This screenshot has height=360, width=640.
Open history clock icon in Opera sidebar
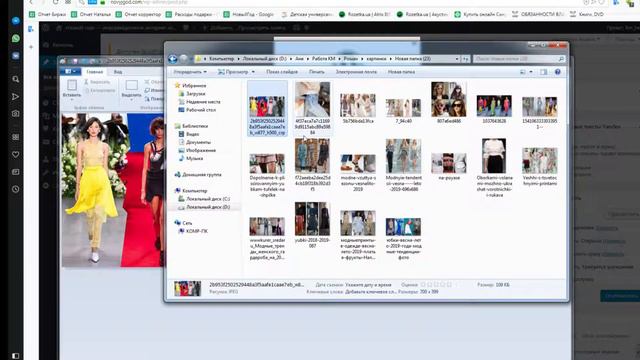click(16, 189)
